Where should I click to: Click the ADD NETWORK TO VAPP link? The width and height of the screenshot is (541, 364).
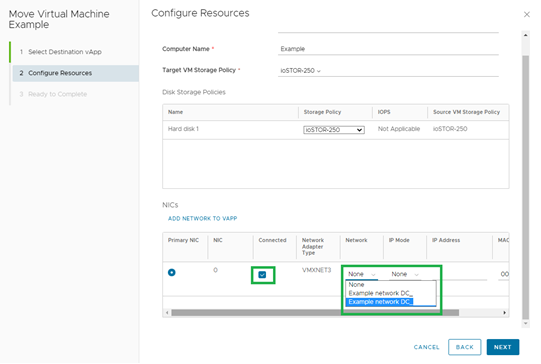click(203, 218)
